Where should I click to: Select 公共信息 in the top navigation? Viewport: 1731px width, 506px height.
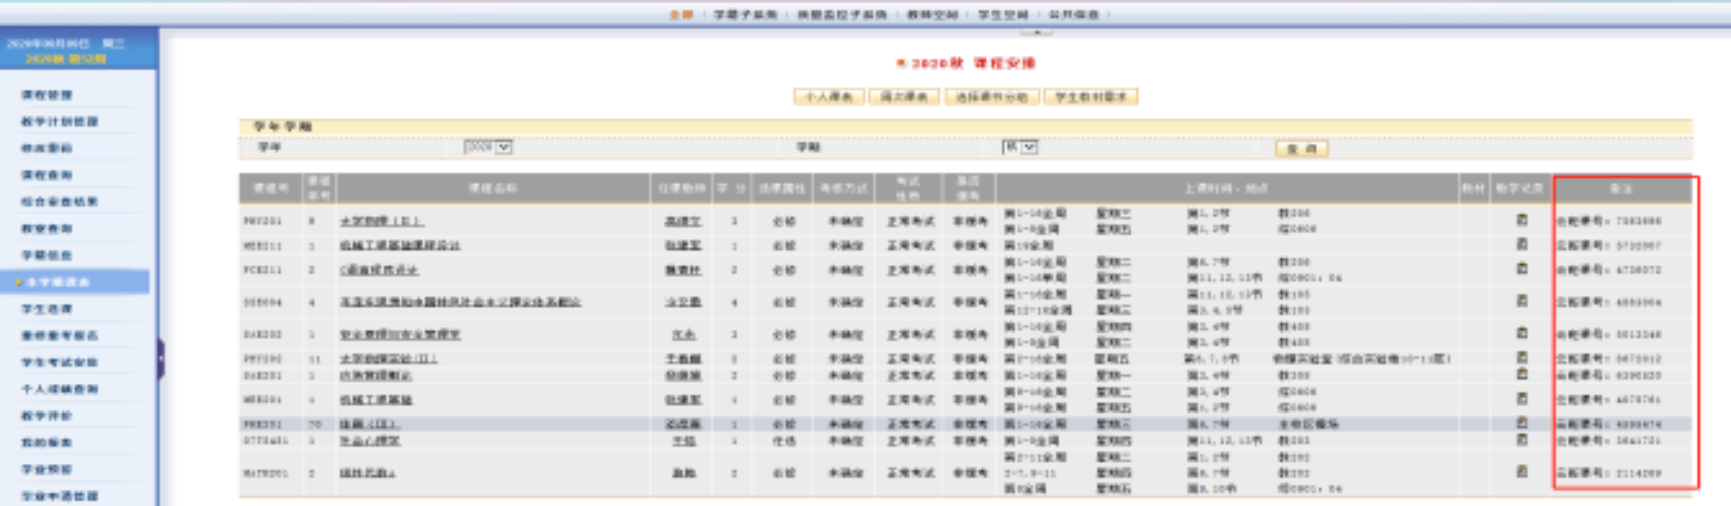pyautogui.click(x=1073, y=14)
